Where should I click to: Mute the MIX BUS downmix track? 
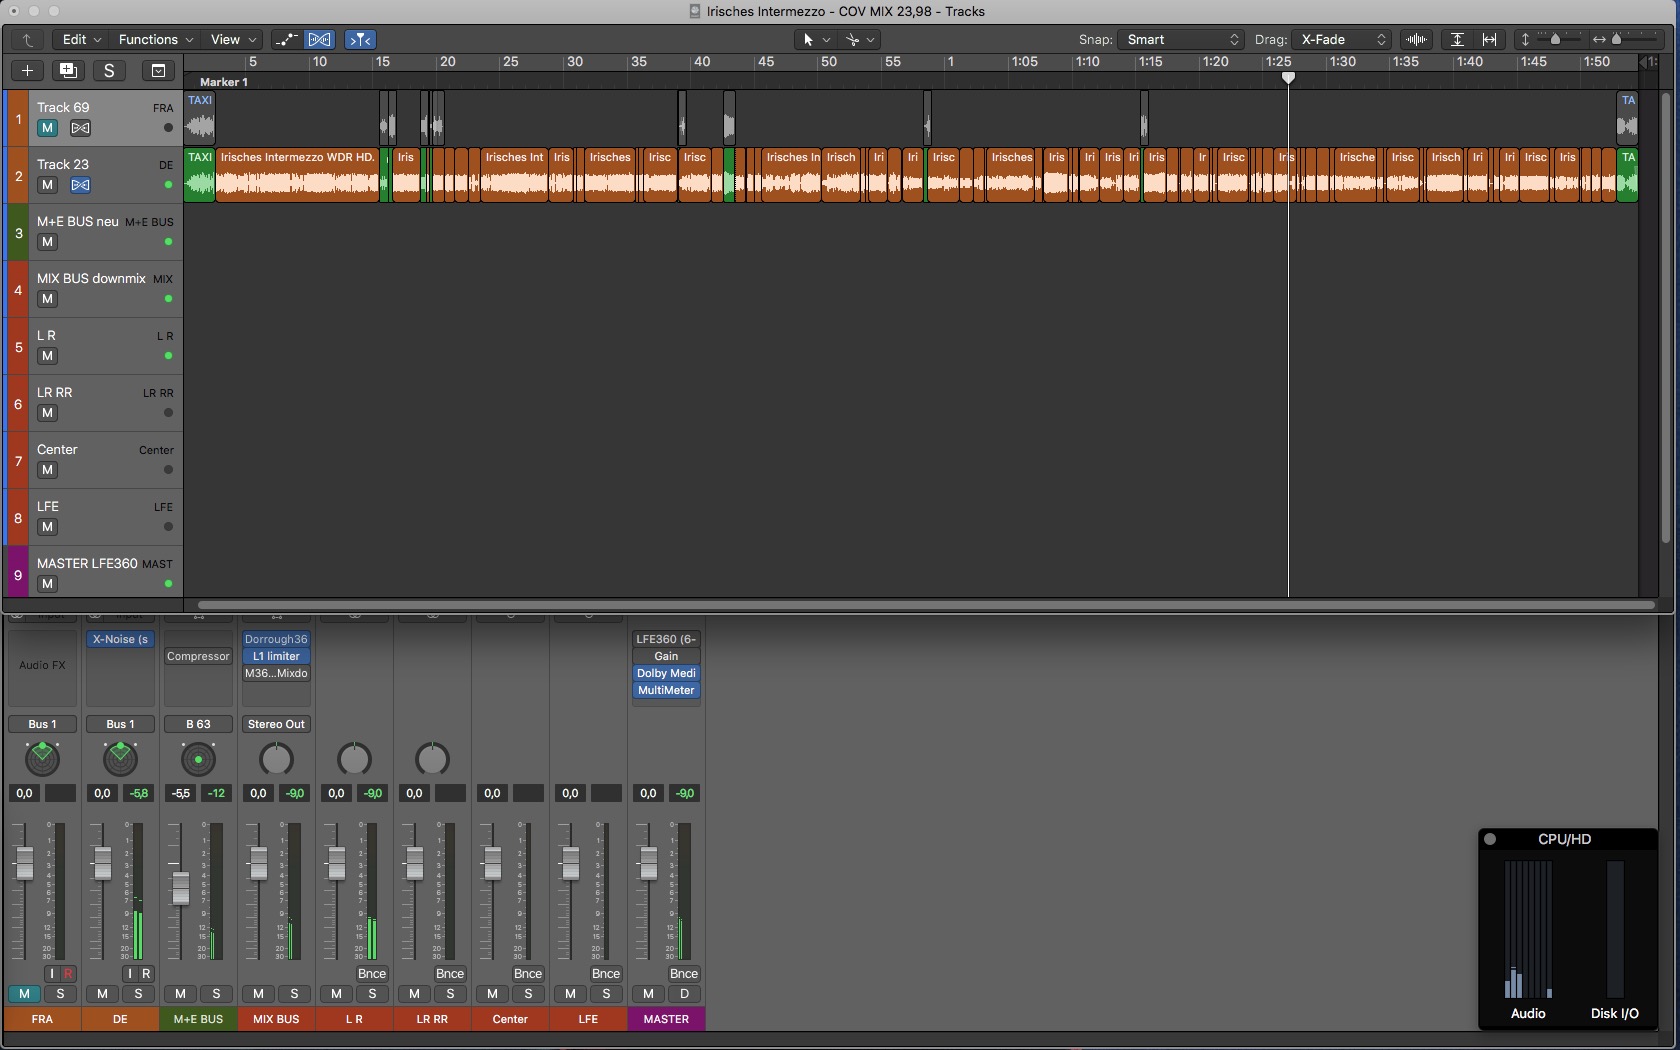(47, 299)
